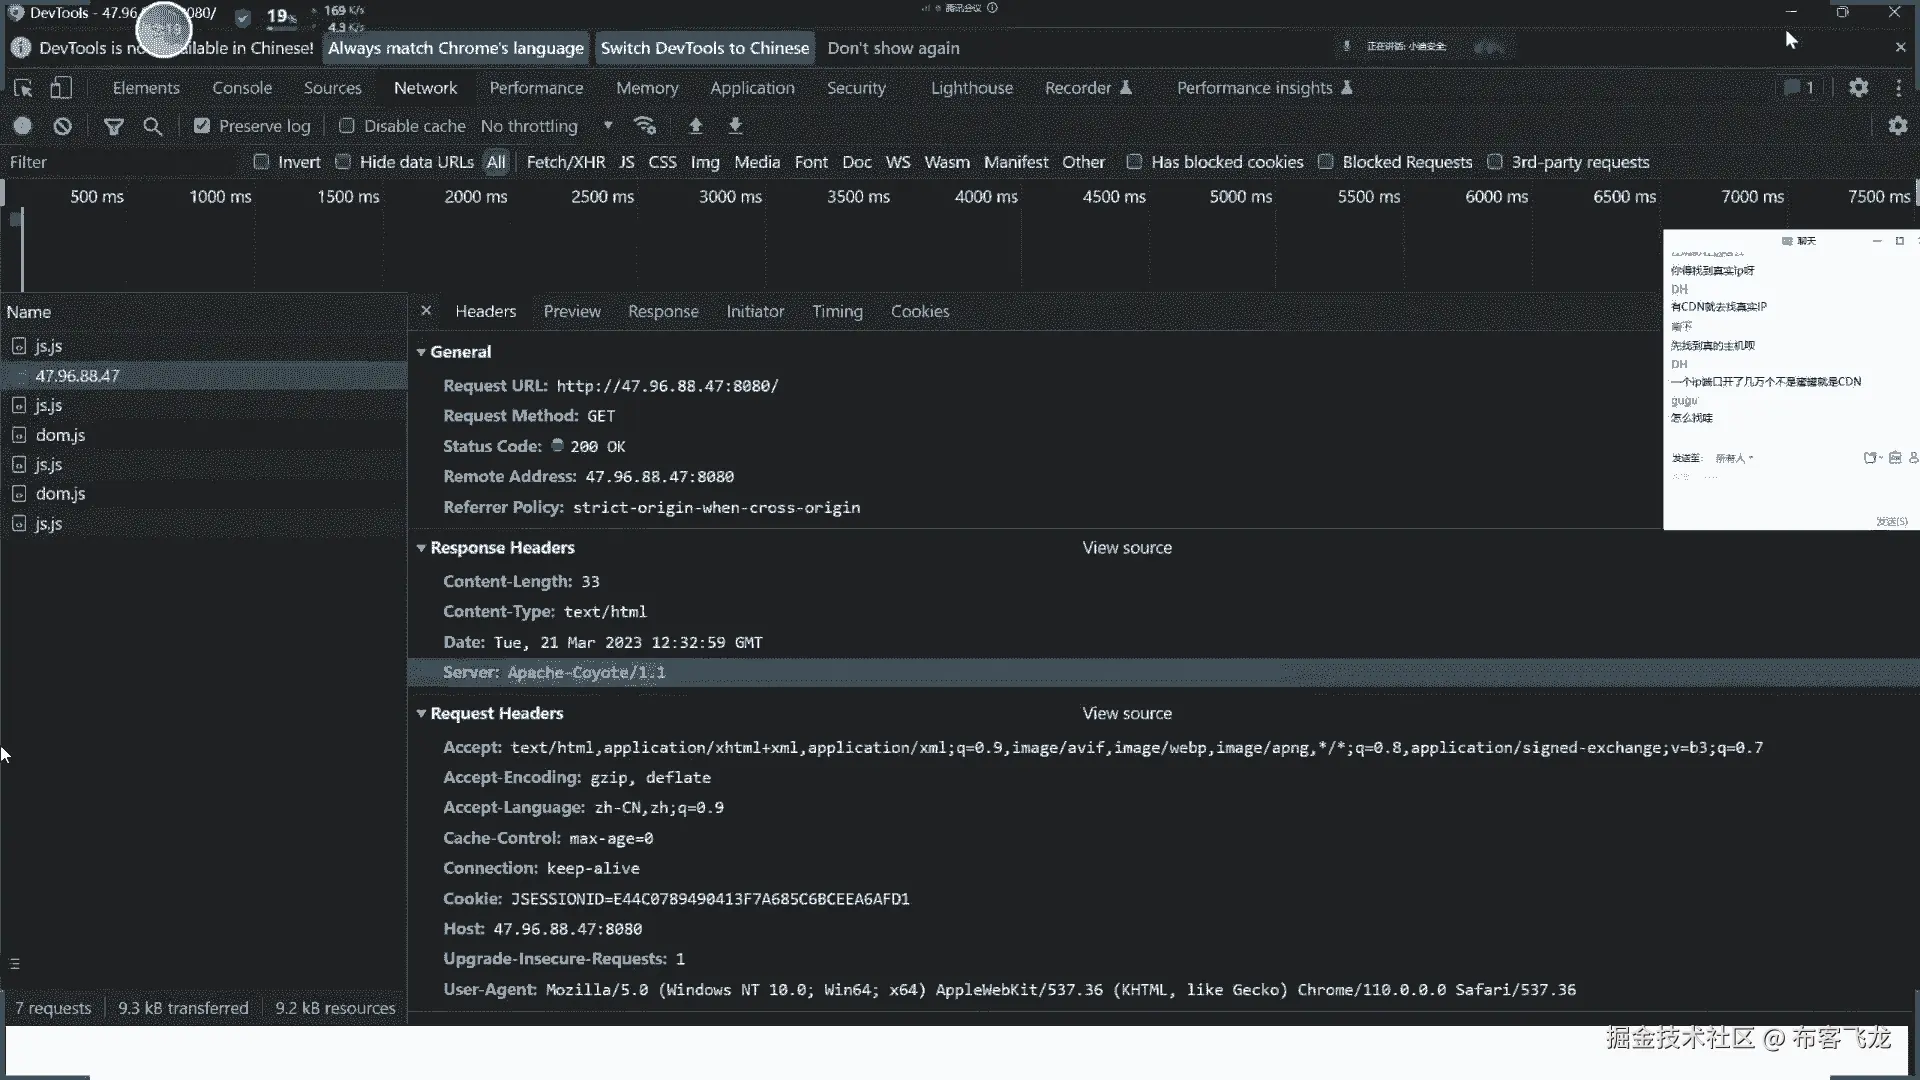The width and height of the screenshot is (1920, 1080).
Task: Click the record network log button
Action: pos(22,126)
